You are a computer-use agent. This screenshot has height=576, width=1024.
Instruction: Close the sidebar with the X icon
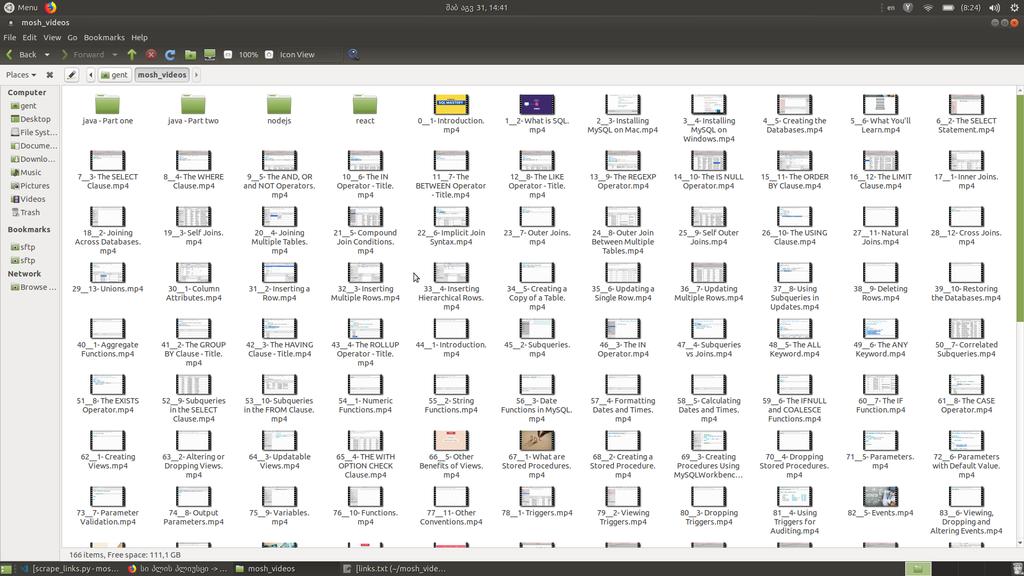click(x=50, y=75)
